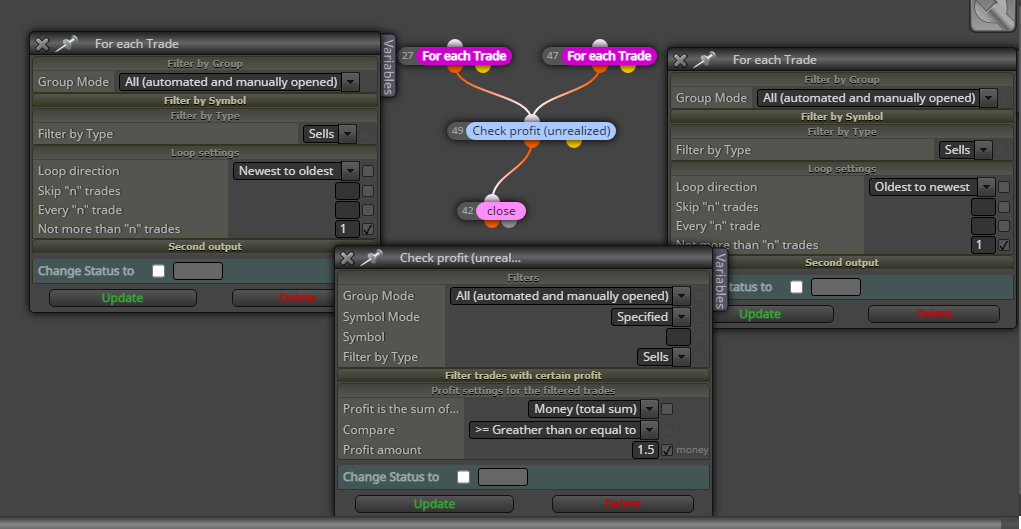Click the pin icon on the right For each Trade panel
Screen dimensions: 1021x529
[x=705, y=60]
